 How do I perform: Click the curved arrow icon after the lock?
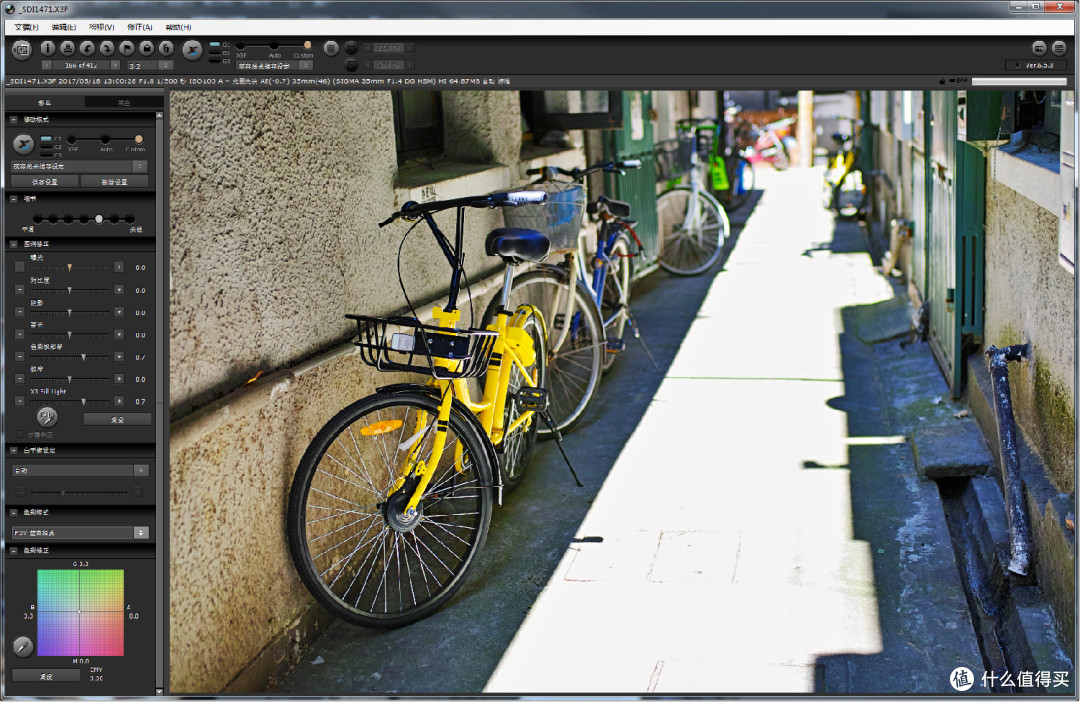pos(166,48)
